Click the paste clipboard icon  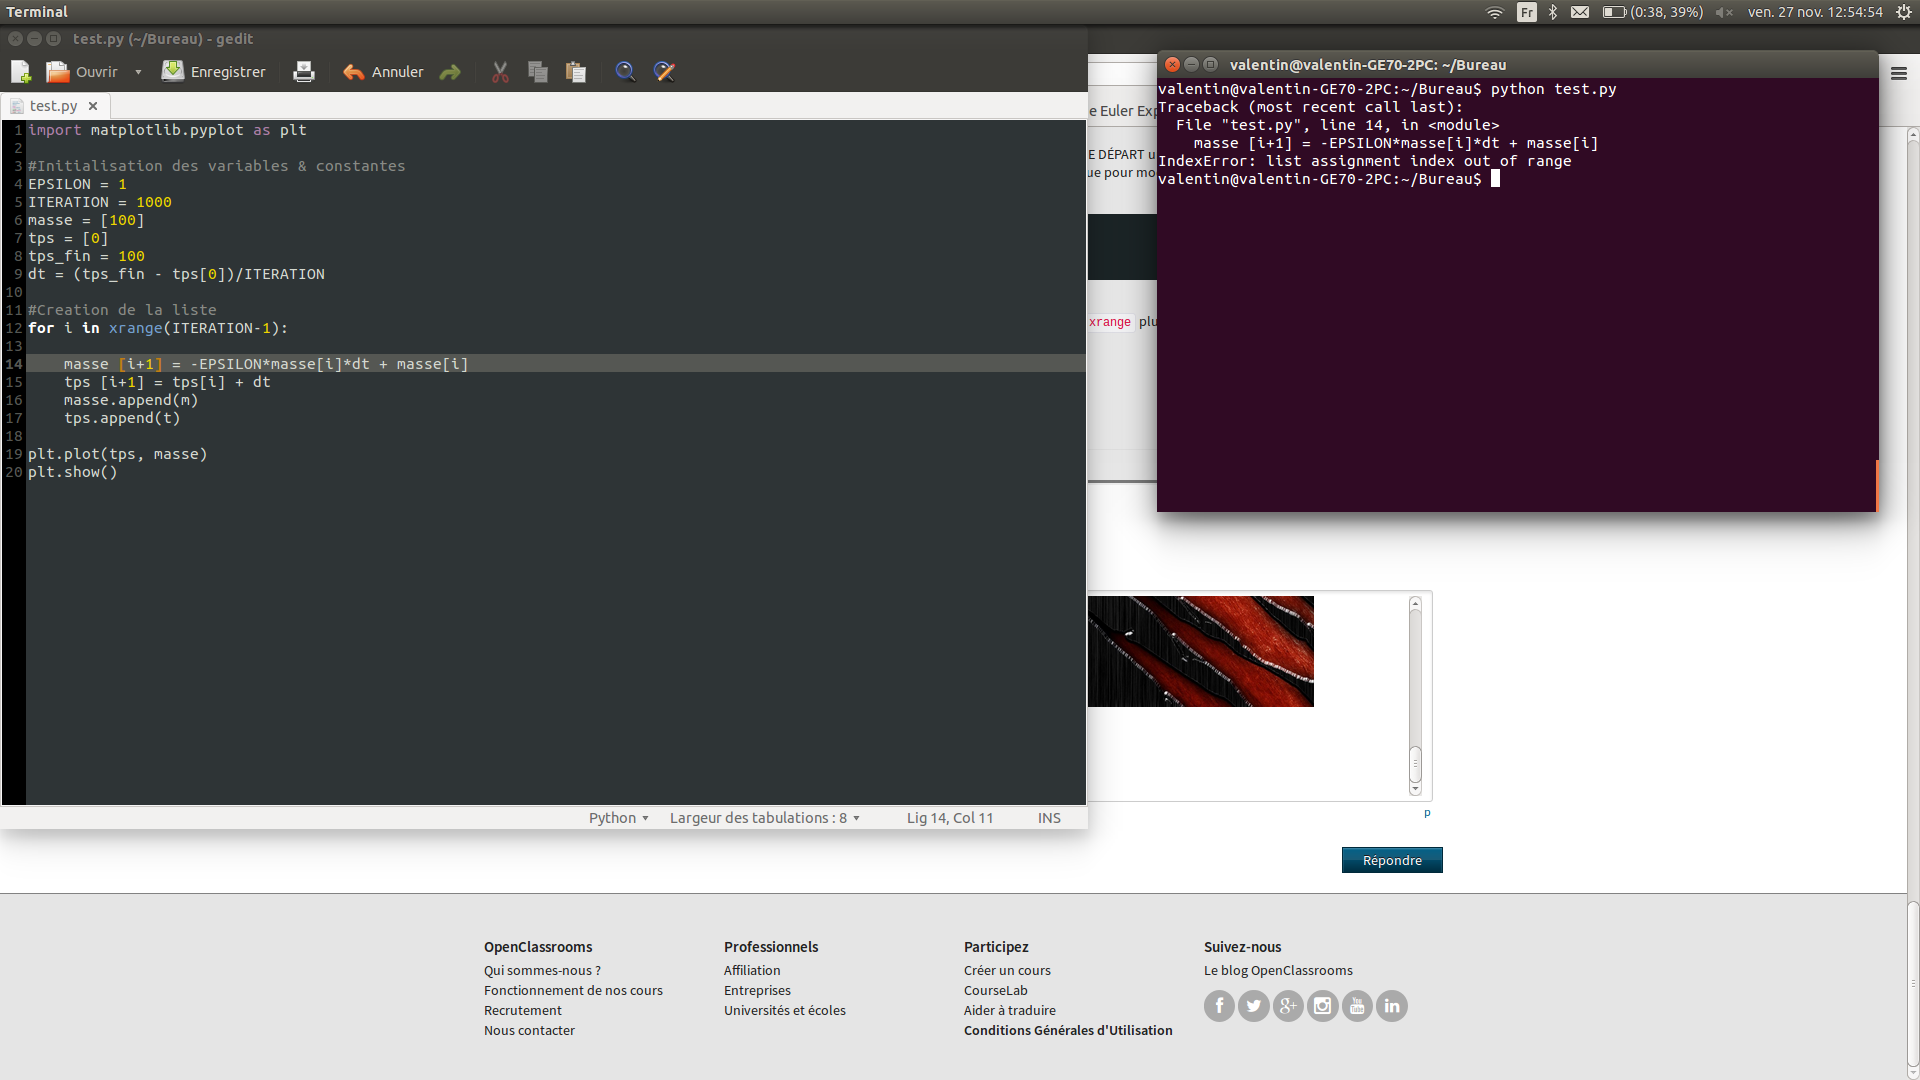point(576,72)
